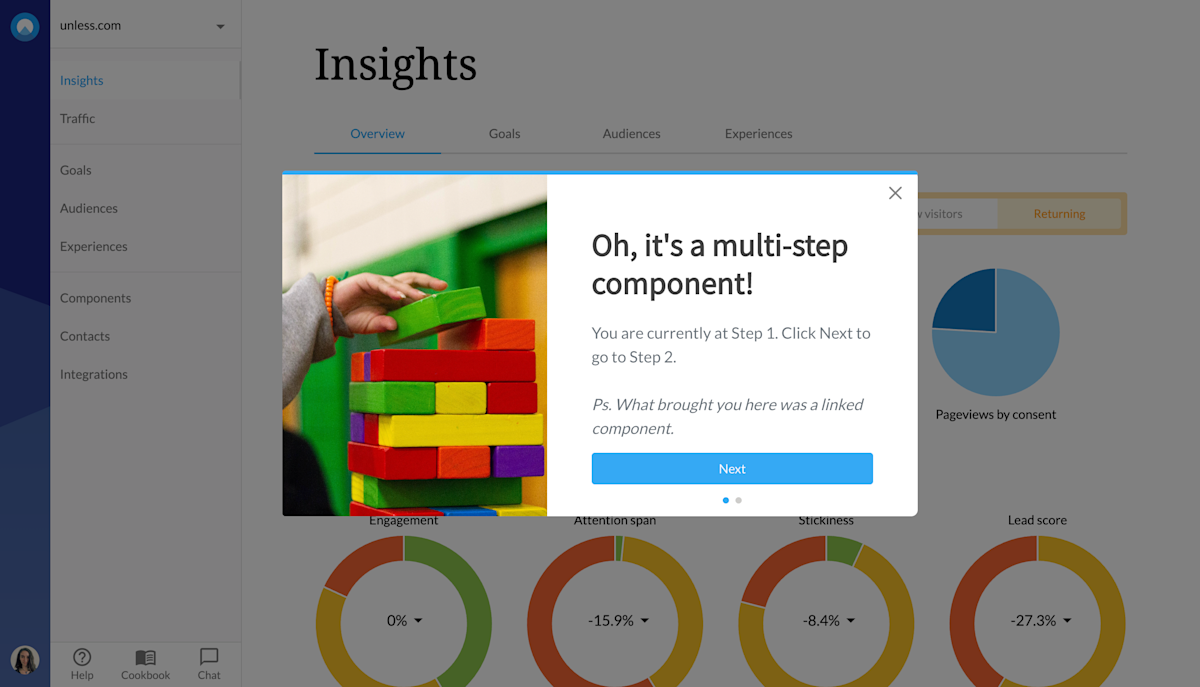The height and width of the screenshot is (687, 1200).
Task: Open the Cookbook
Action: (145, 663)
